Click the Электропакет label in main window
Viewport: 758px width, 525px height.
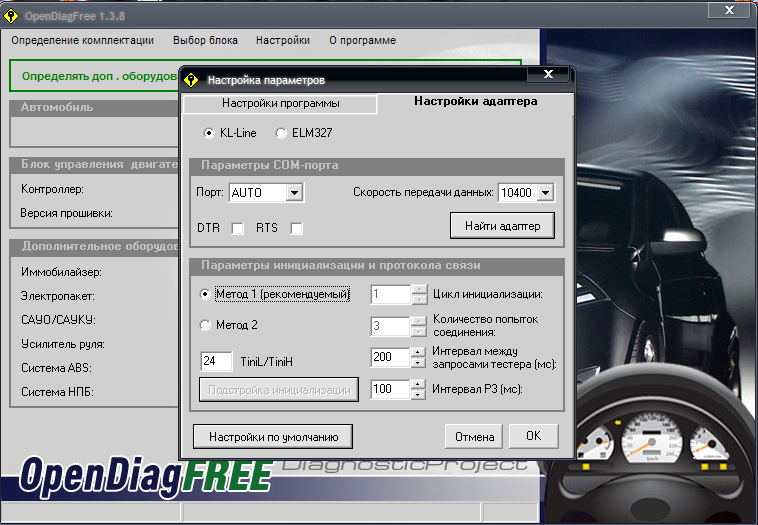(x=58, y=296)
